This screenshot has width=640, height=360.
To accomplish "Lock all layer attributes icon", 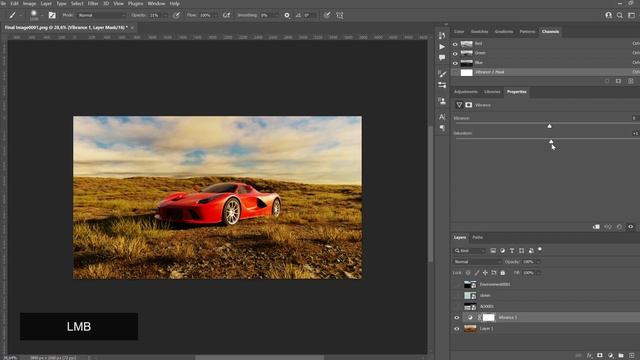I will pyautogui.click(x=502, y=273).
